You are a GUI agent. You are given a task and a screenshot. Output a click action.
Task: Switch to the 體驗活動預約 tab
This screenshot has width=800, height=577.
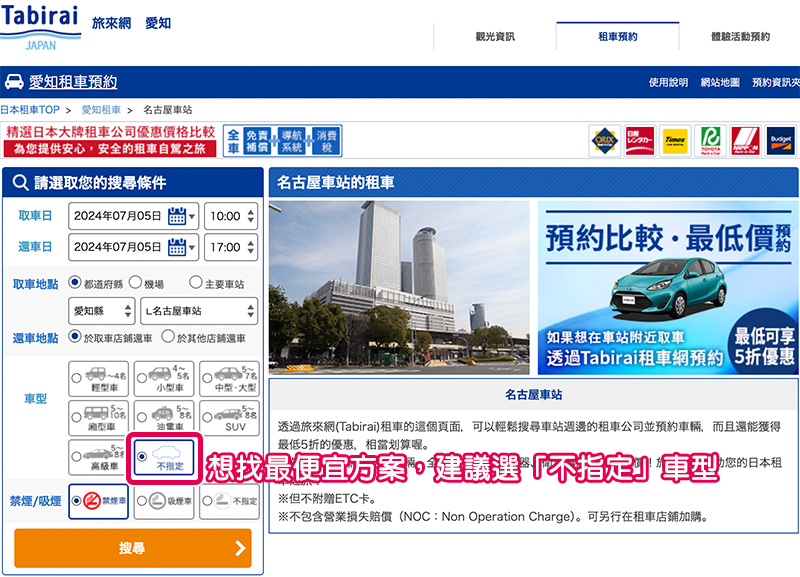click(740, 36)
